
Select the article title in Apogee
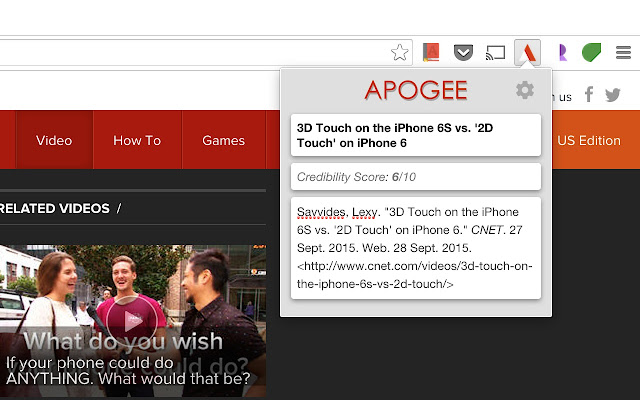click(x=416, y=135)
